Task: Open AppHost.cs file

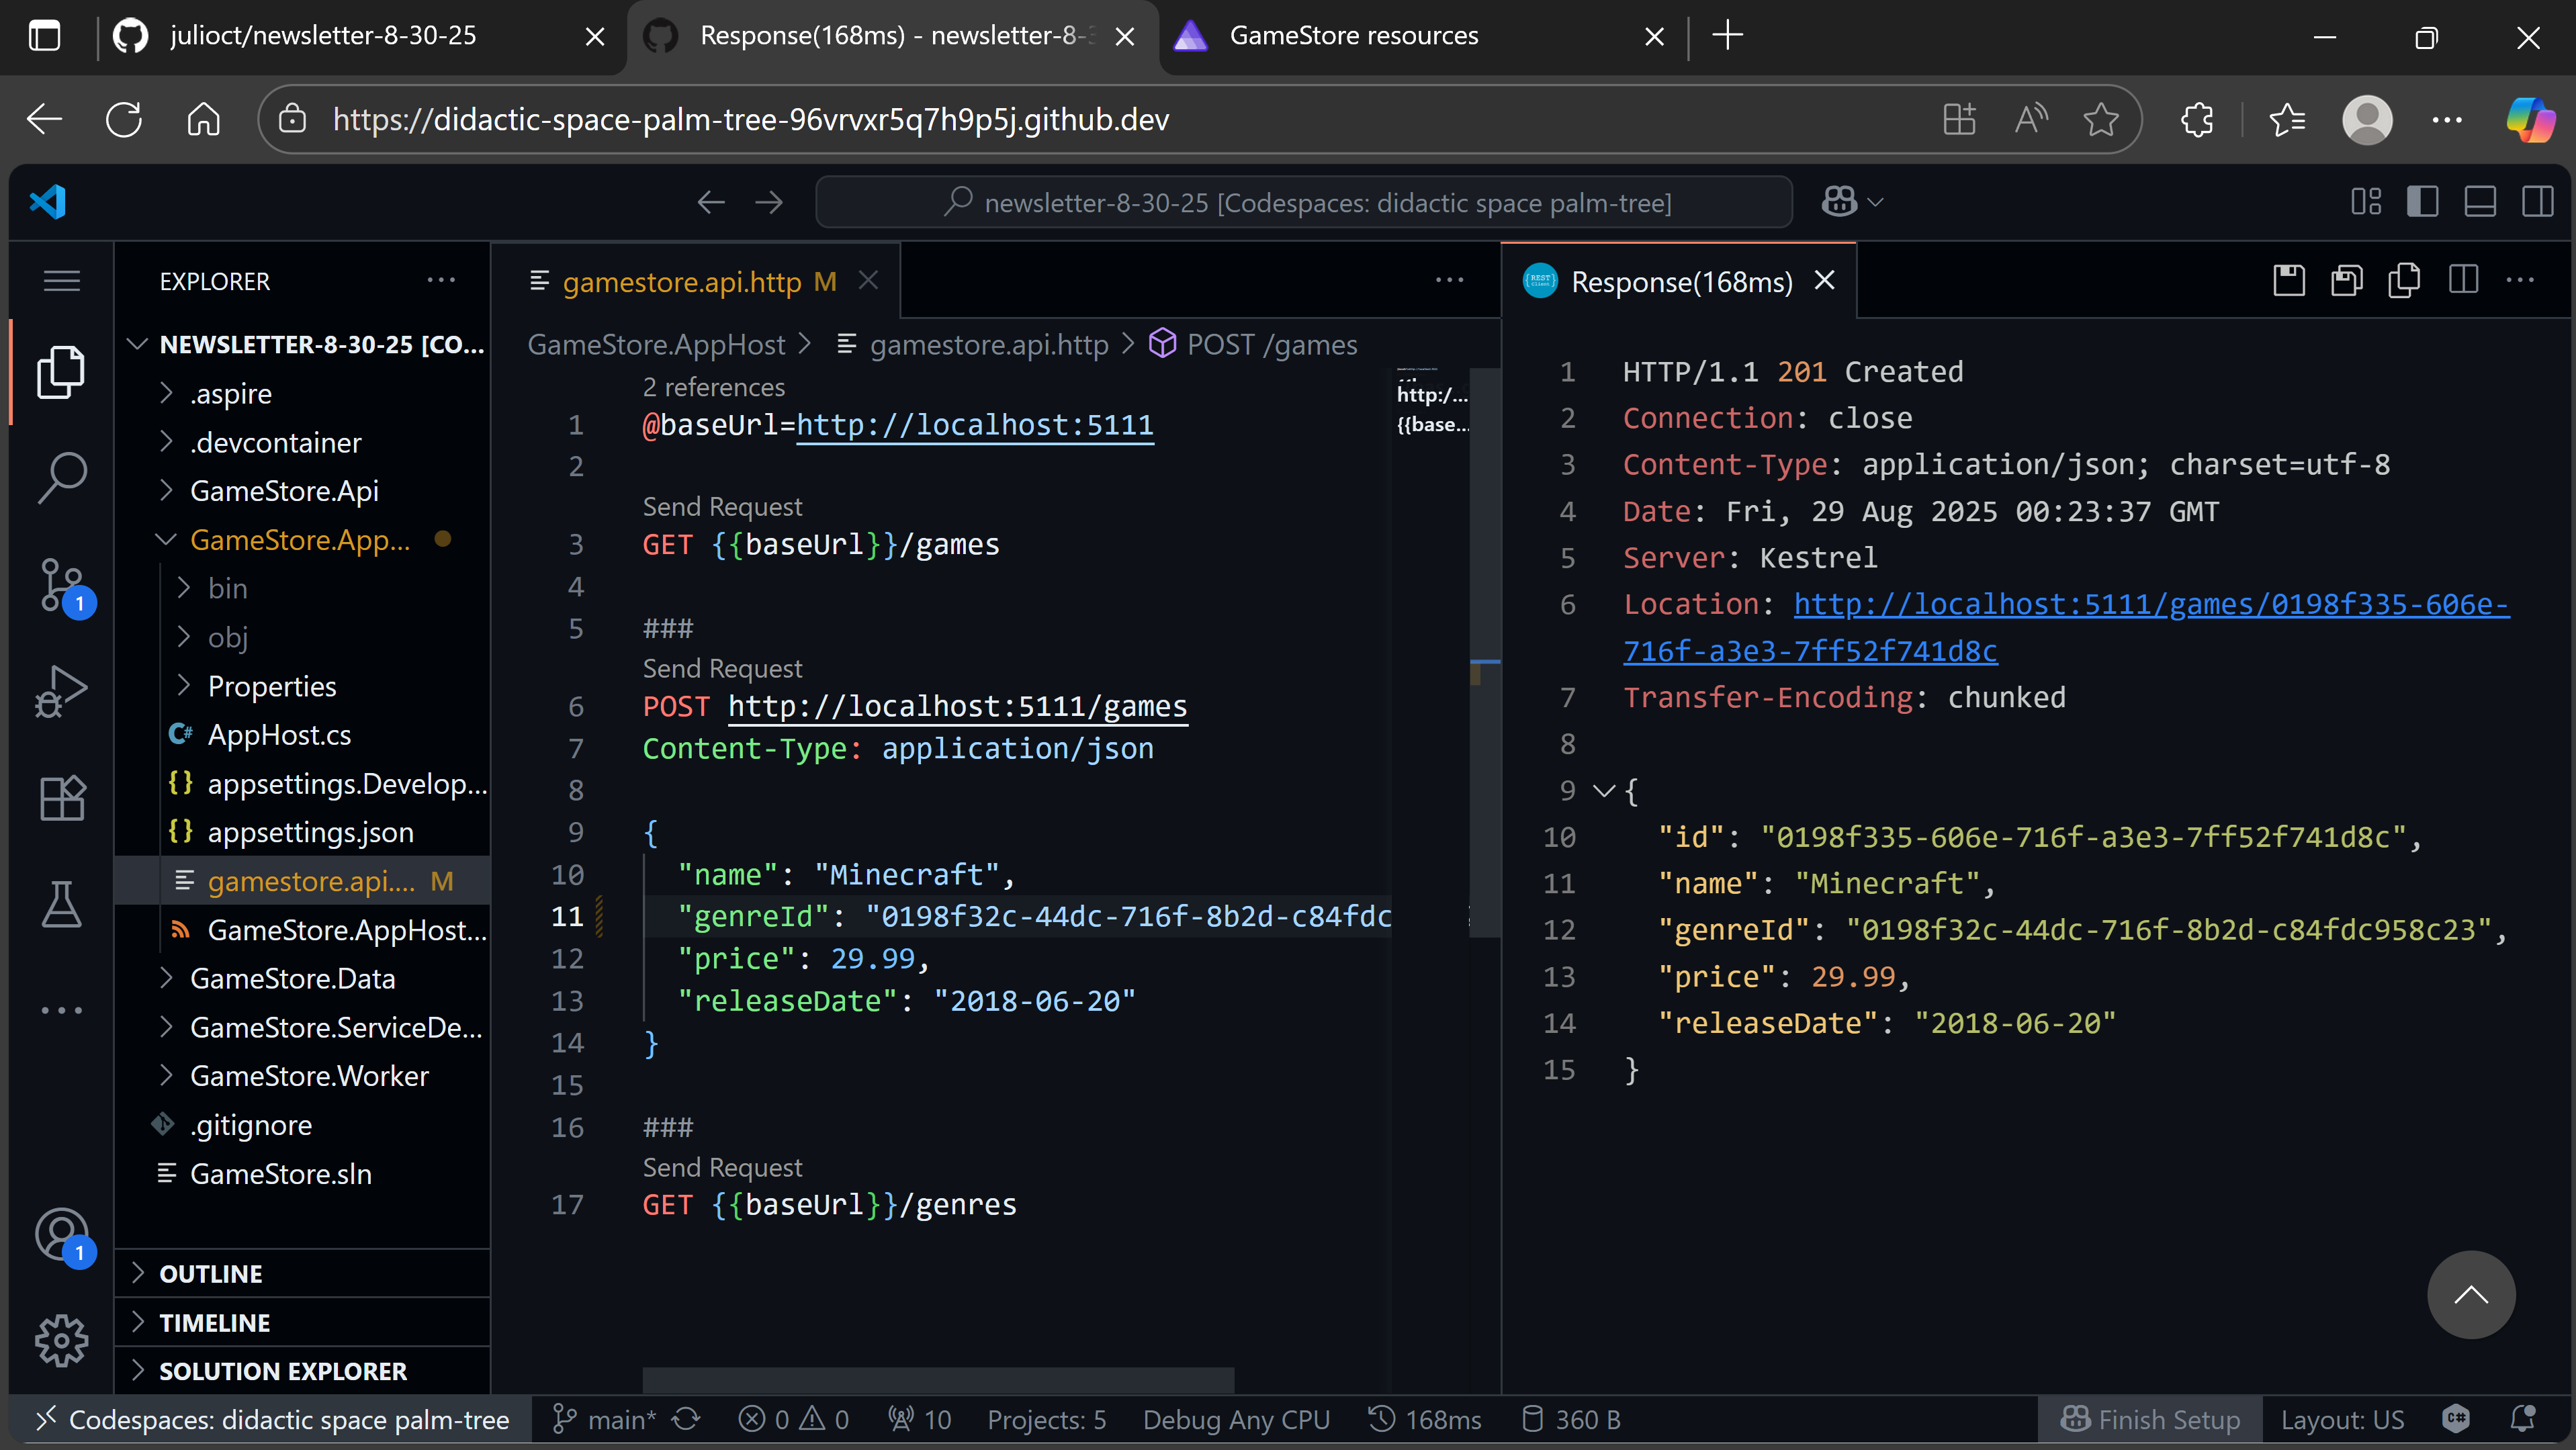Action: click(302, 735)
